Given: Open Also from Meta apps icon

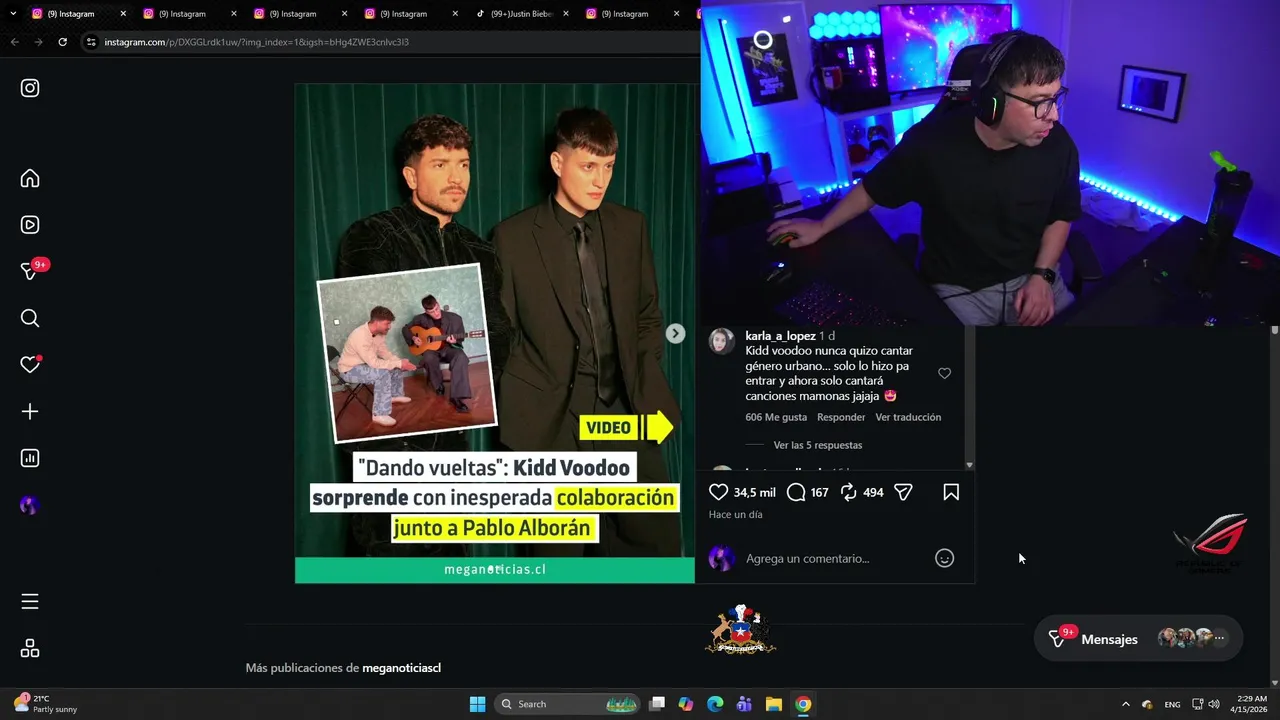Looking at the screenshot, I should pyautogui.click(x=30, y=649).
